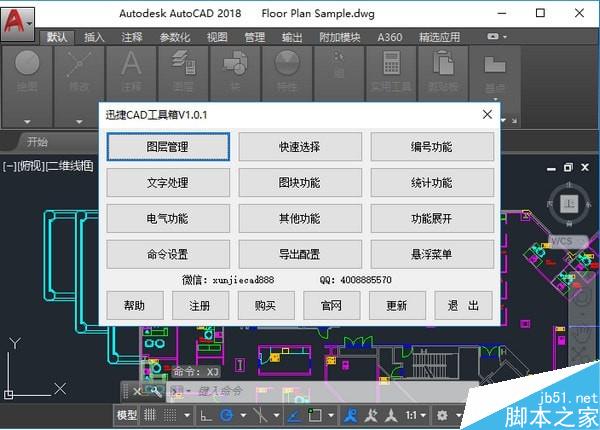Expand the Draw panel bottom arrow
The height and width of the screenshot is (430, 600).
[27, 122]
